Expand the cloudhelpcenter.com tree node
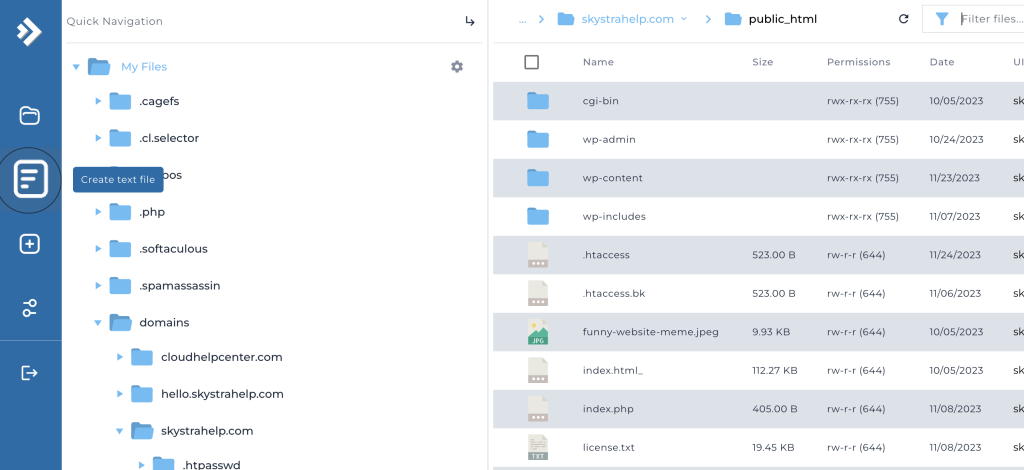This screenshot has height=470, width=1024. tap(120, 357)
